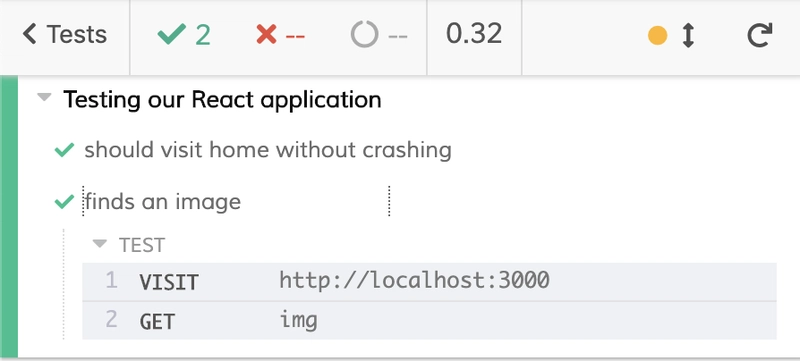Viewport: 800px width, 361px height.
Task: Rerun all tests with reload icon
Action: tap(760, 35)
